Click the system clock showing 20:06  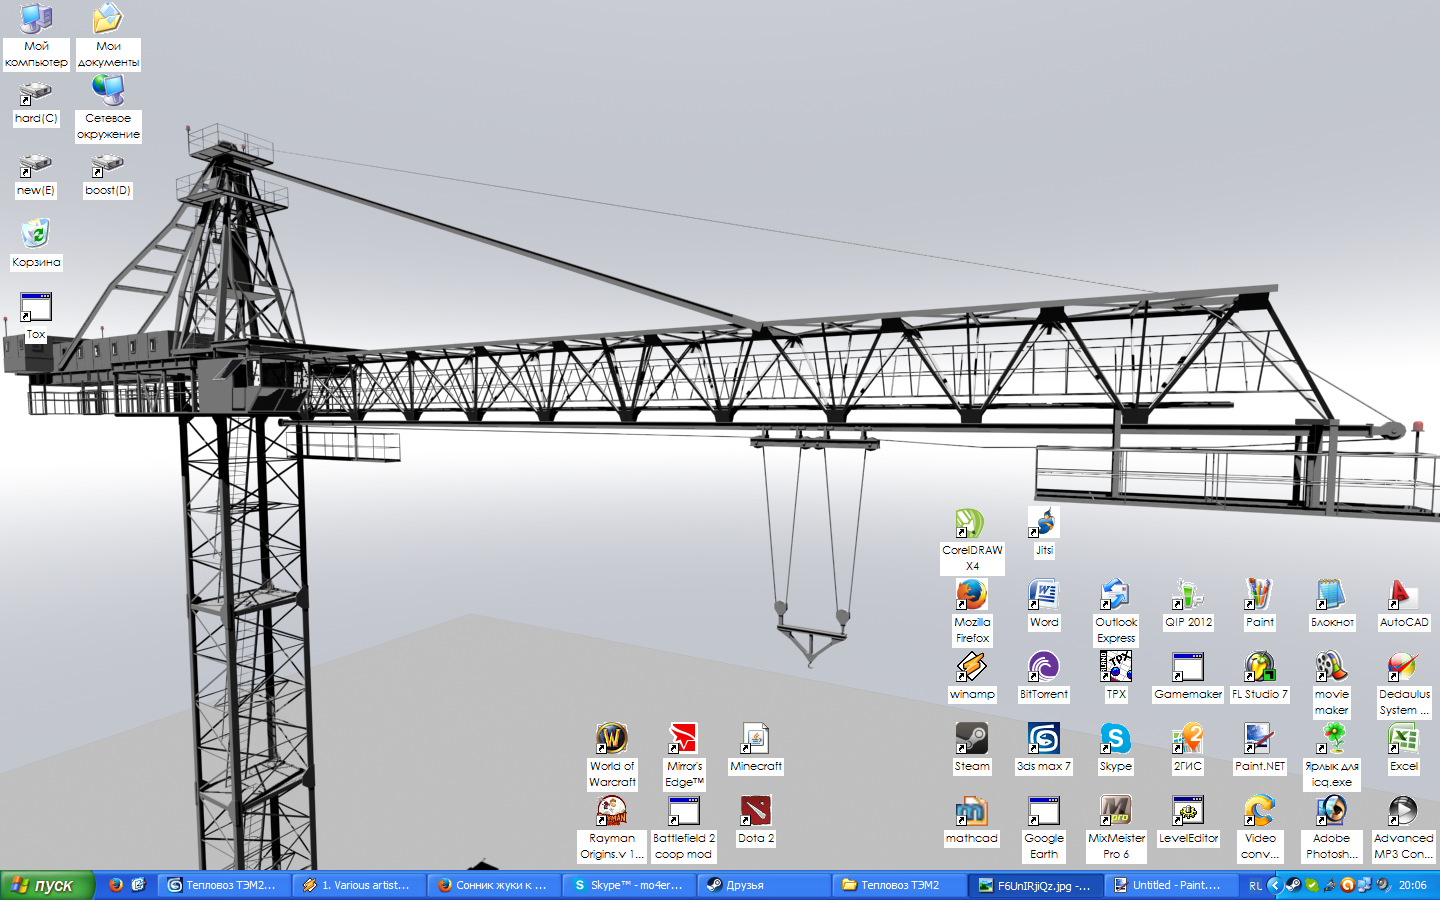[x=1412, y=885]
